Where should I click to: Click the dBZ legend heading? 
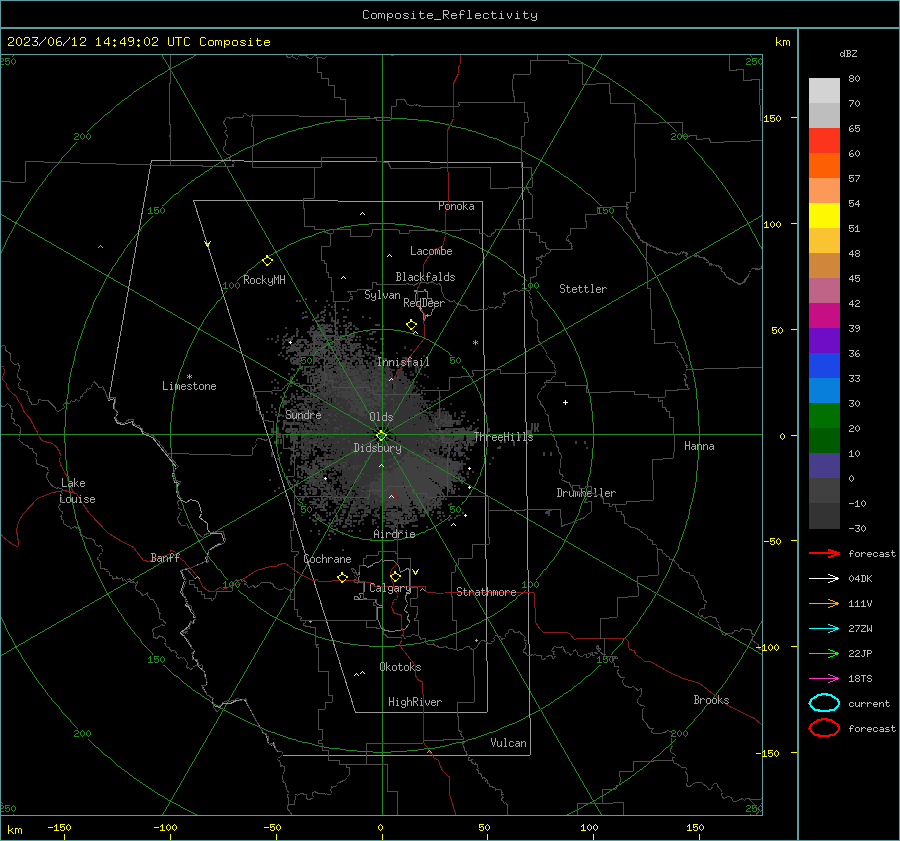848,53
